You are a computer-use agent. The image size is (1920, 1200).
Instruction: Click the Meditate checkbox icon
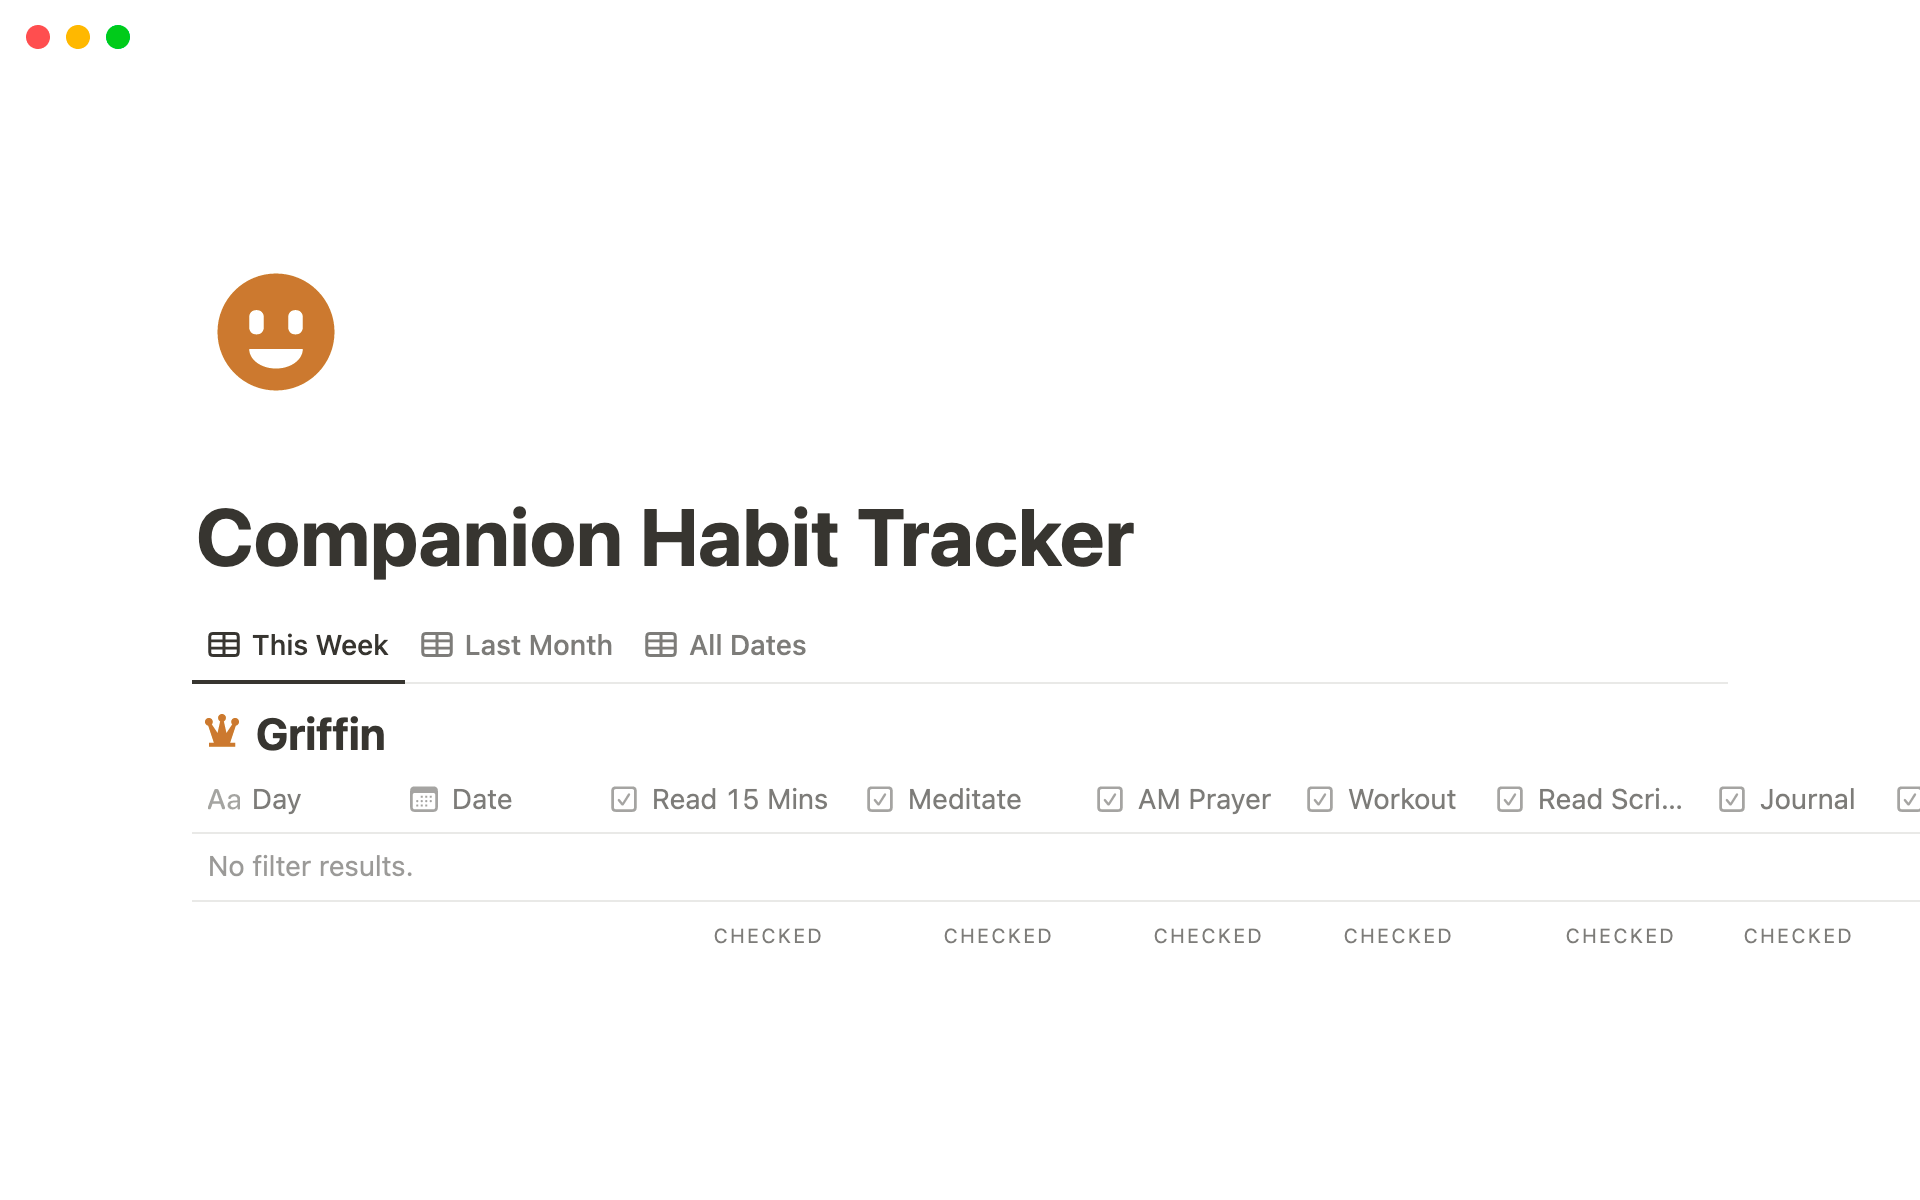879,799
